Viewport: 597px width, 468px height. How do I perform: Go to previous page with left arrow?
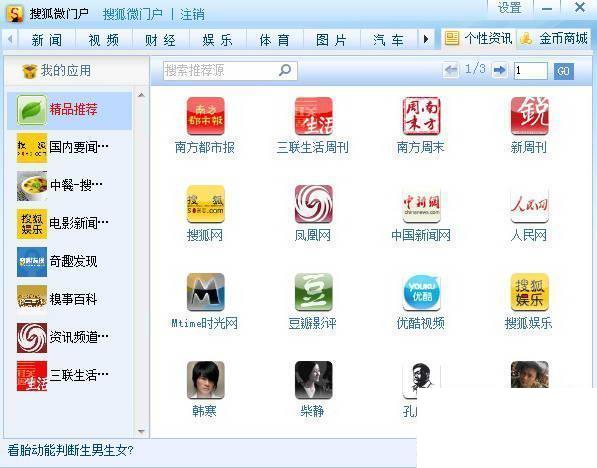point(451,70)
